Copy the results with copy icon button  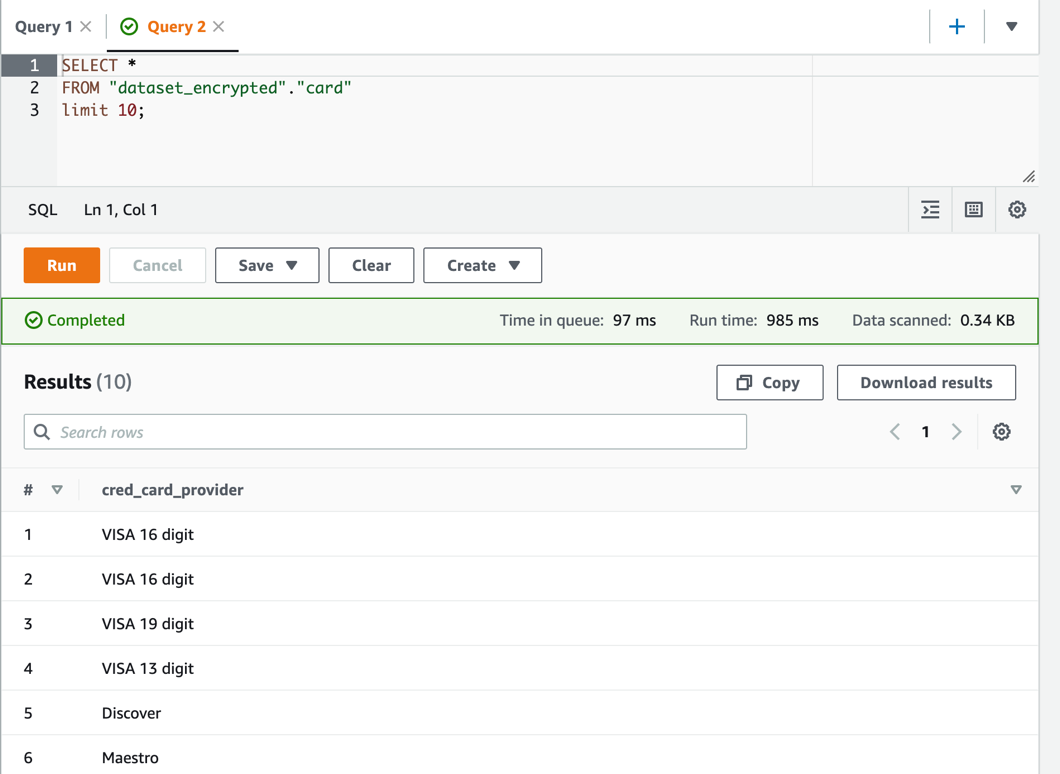point(769,383)
